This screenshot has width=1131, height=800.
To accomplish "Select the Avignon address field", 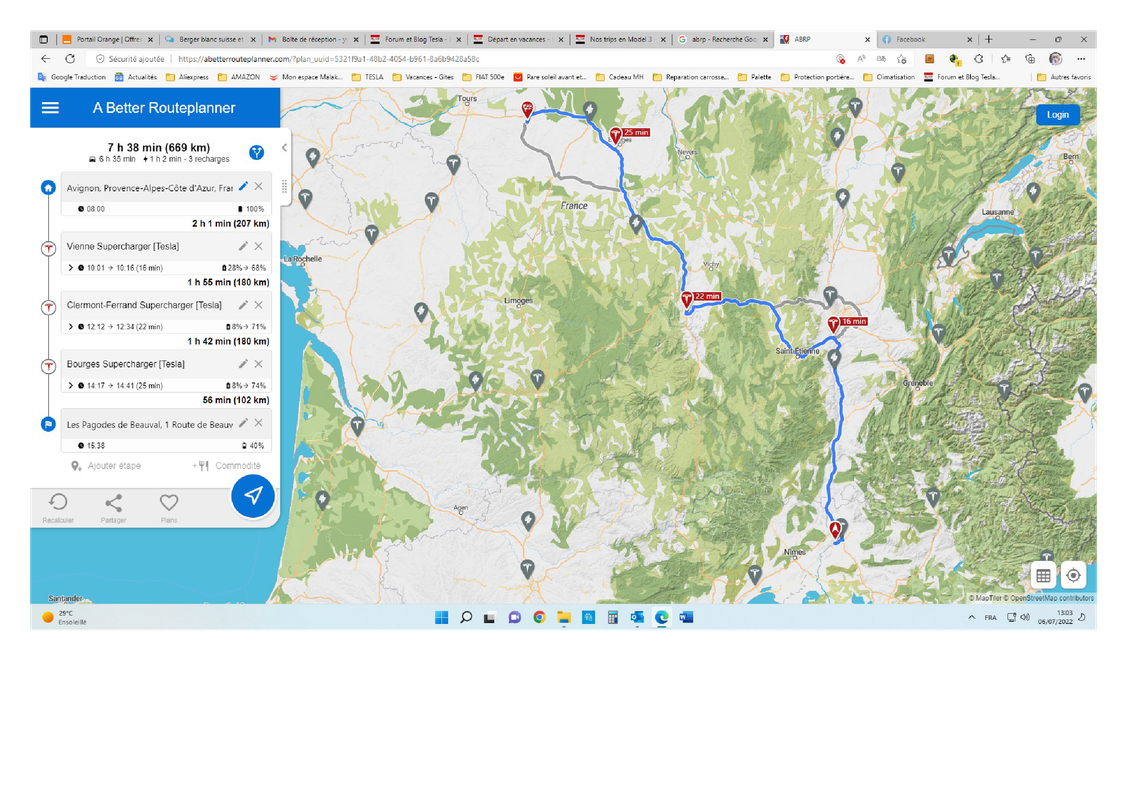I will pyautogui.click(x=149, y=188).
